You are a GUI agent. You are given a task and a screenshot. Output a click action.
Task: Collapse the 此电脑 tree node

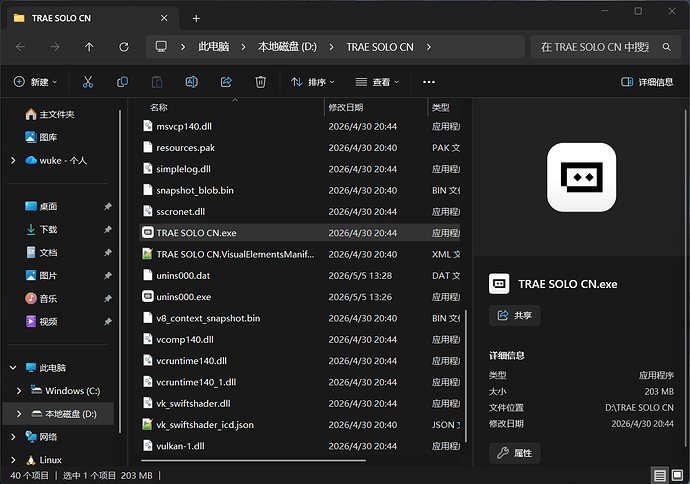point(13,367)
